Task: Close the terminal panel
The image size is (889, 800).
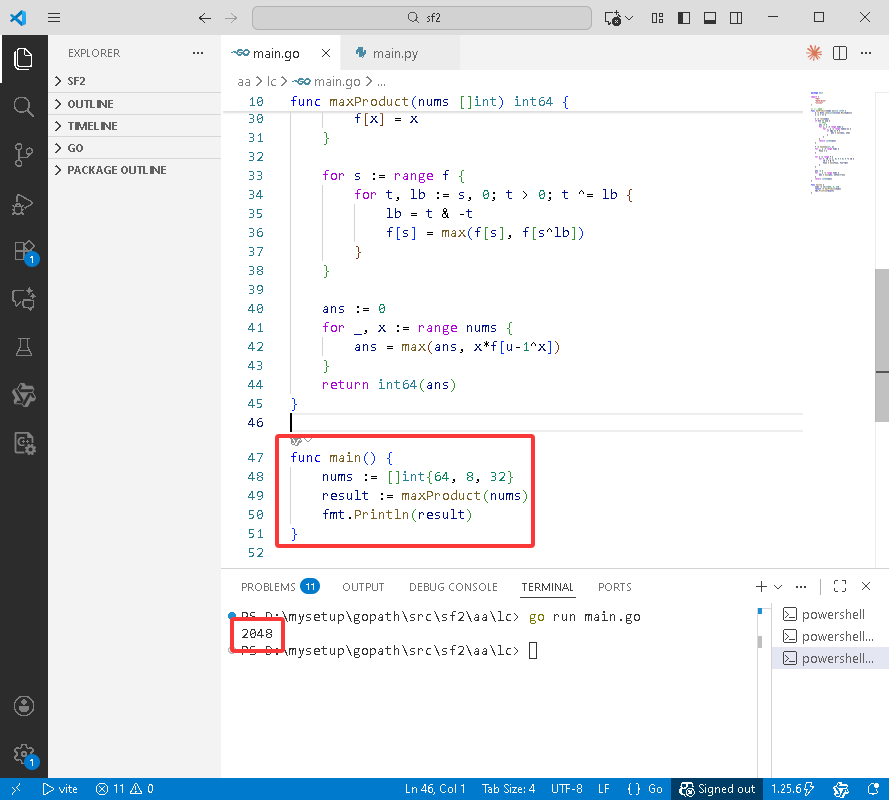Action: 866,586
